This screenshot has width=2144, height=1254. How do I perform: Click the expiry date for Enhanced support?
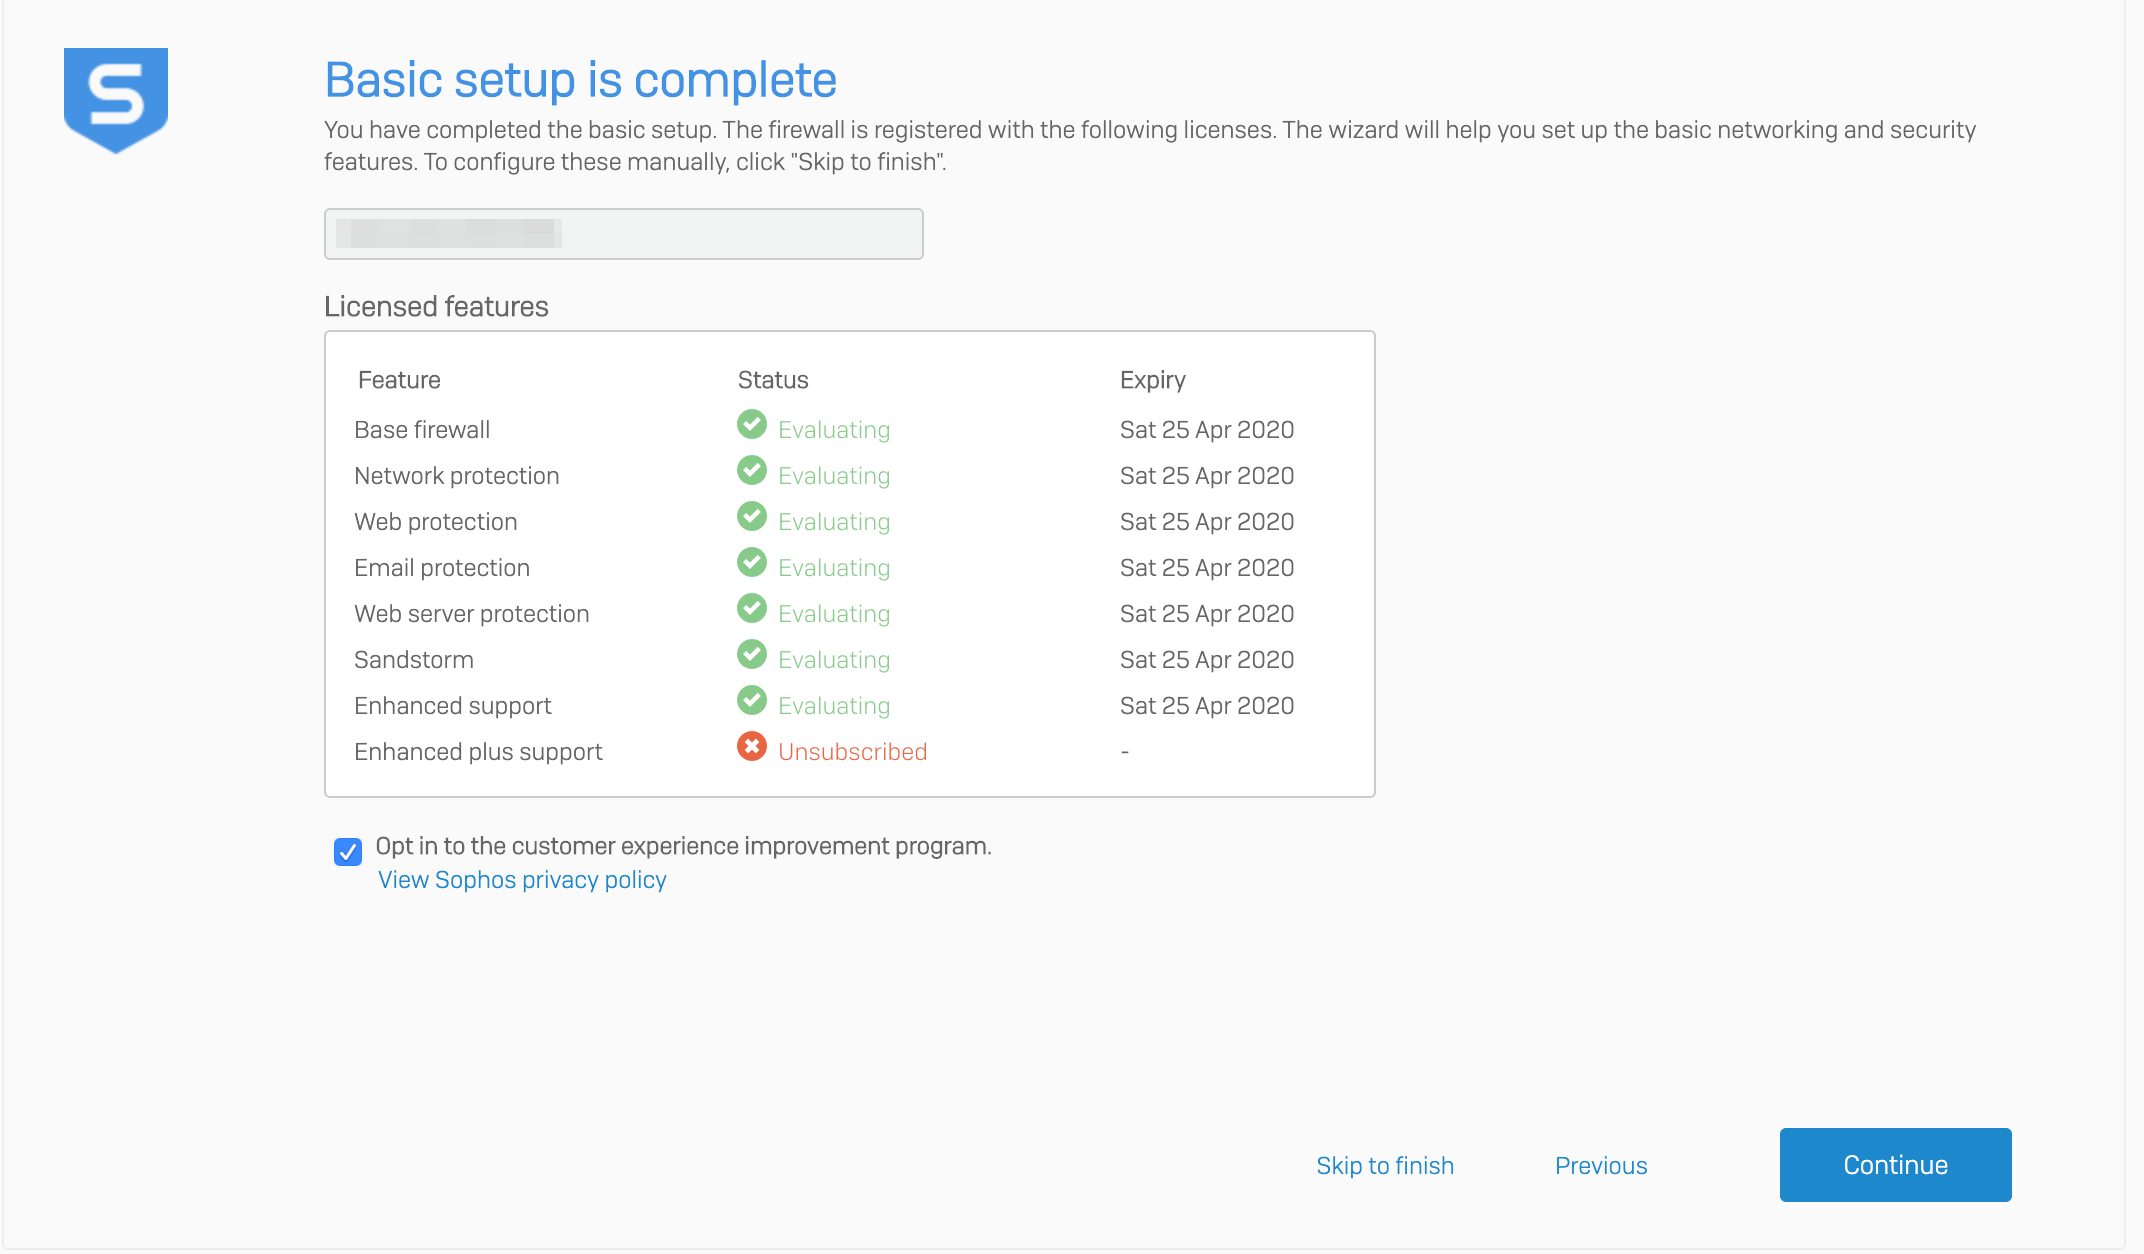(x=1207, y=706)
